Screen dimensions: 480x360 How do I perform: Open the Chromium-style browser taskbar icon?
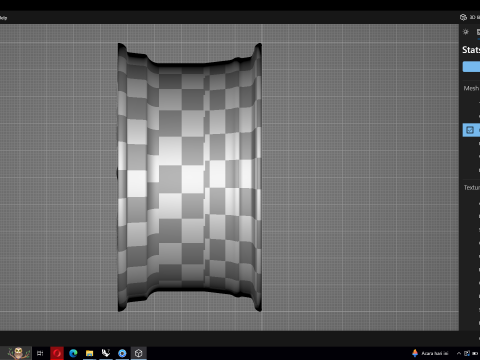(x=122, y=353)
